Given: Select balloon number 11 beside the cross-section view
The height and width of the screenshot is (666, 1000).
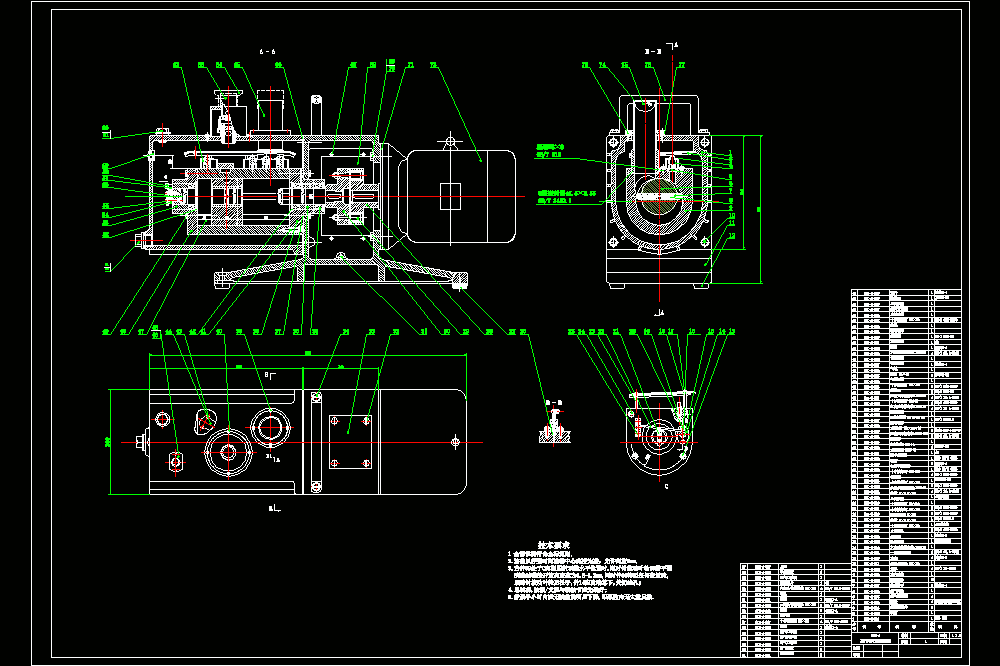Looking at the screenshot, I should pos(732,223).
